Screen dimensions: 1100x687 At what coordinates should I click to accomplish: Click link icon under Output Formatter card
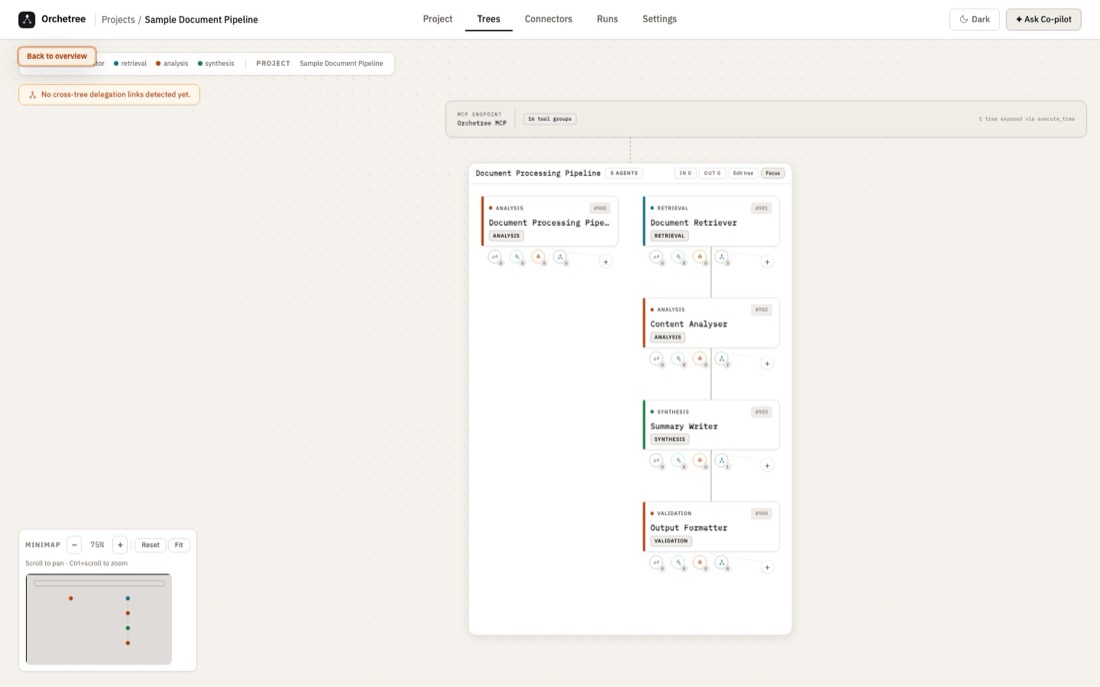[x=656, y=562]
